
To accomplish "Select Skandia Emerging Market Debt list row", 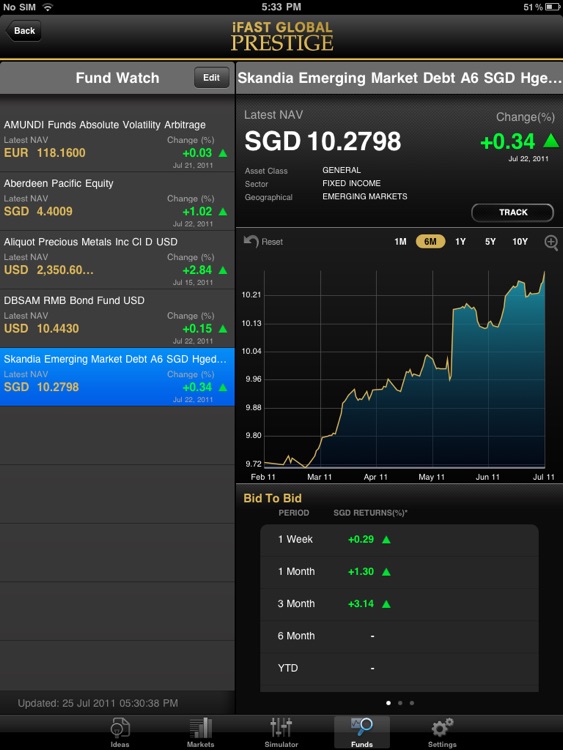I will point(117,377).
